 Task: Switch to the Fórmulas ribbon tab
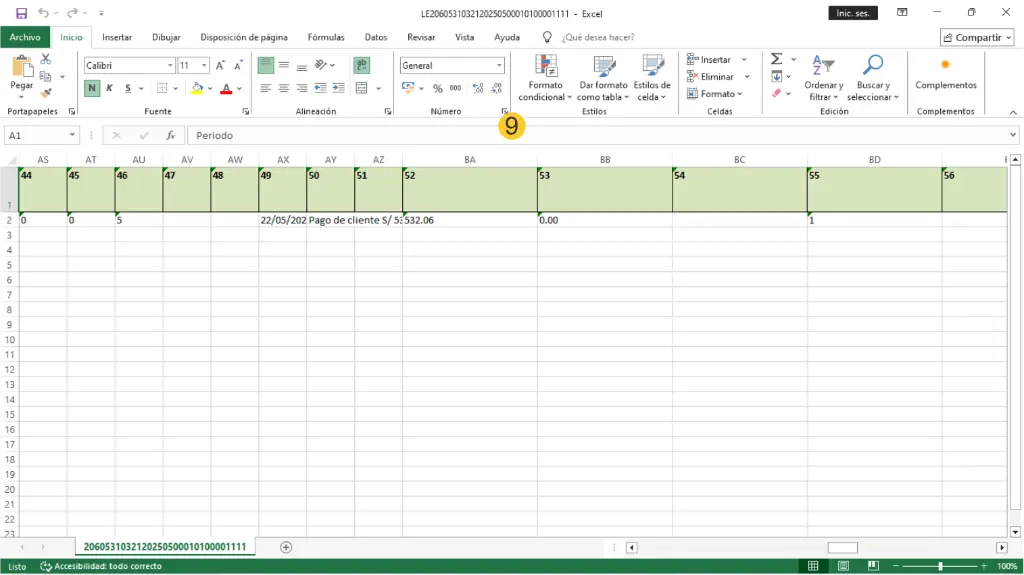[326, 37]
